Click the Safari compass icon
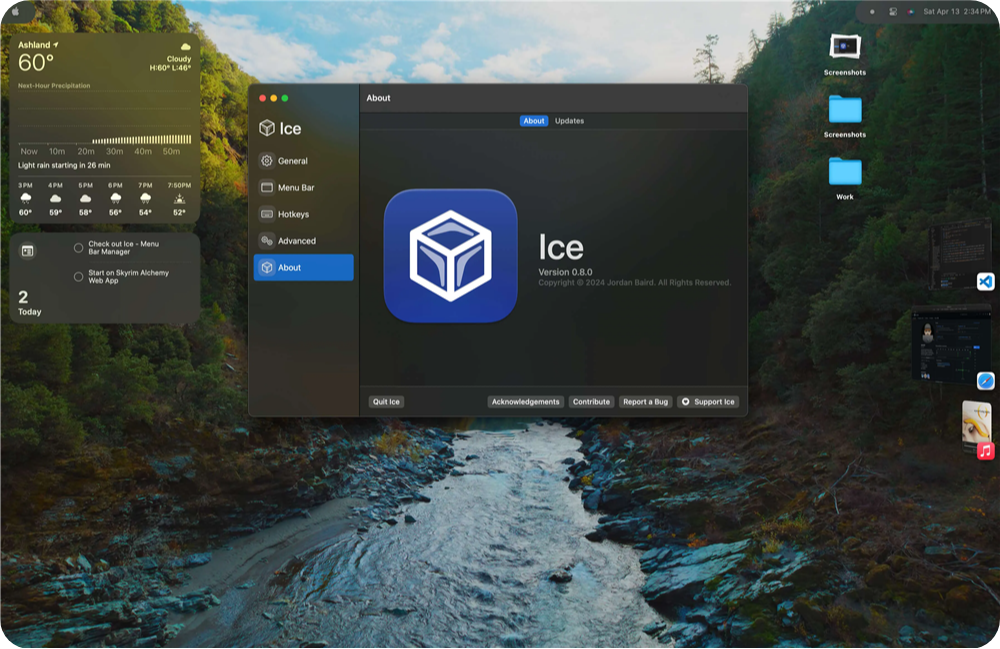 985,381
